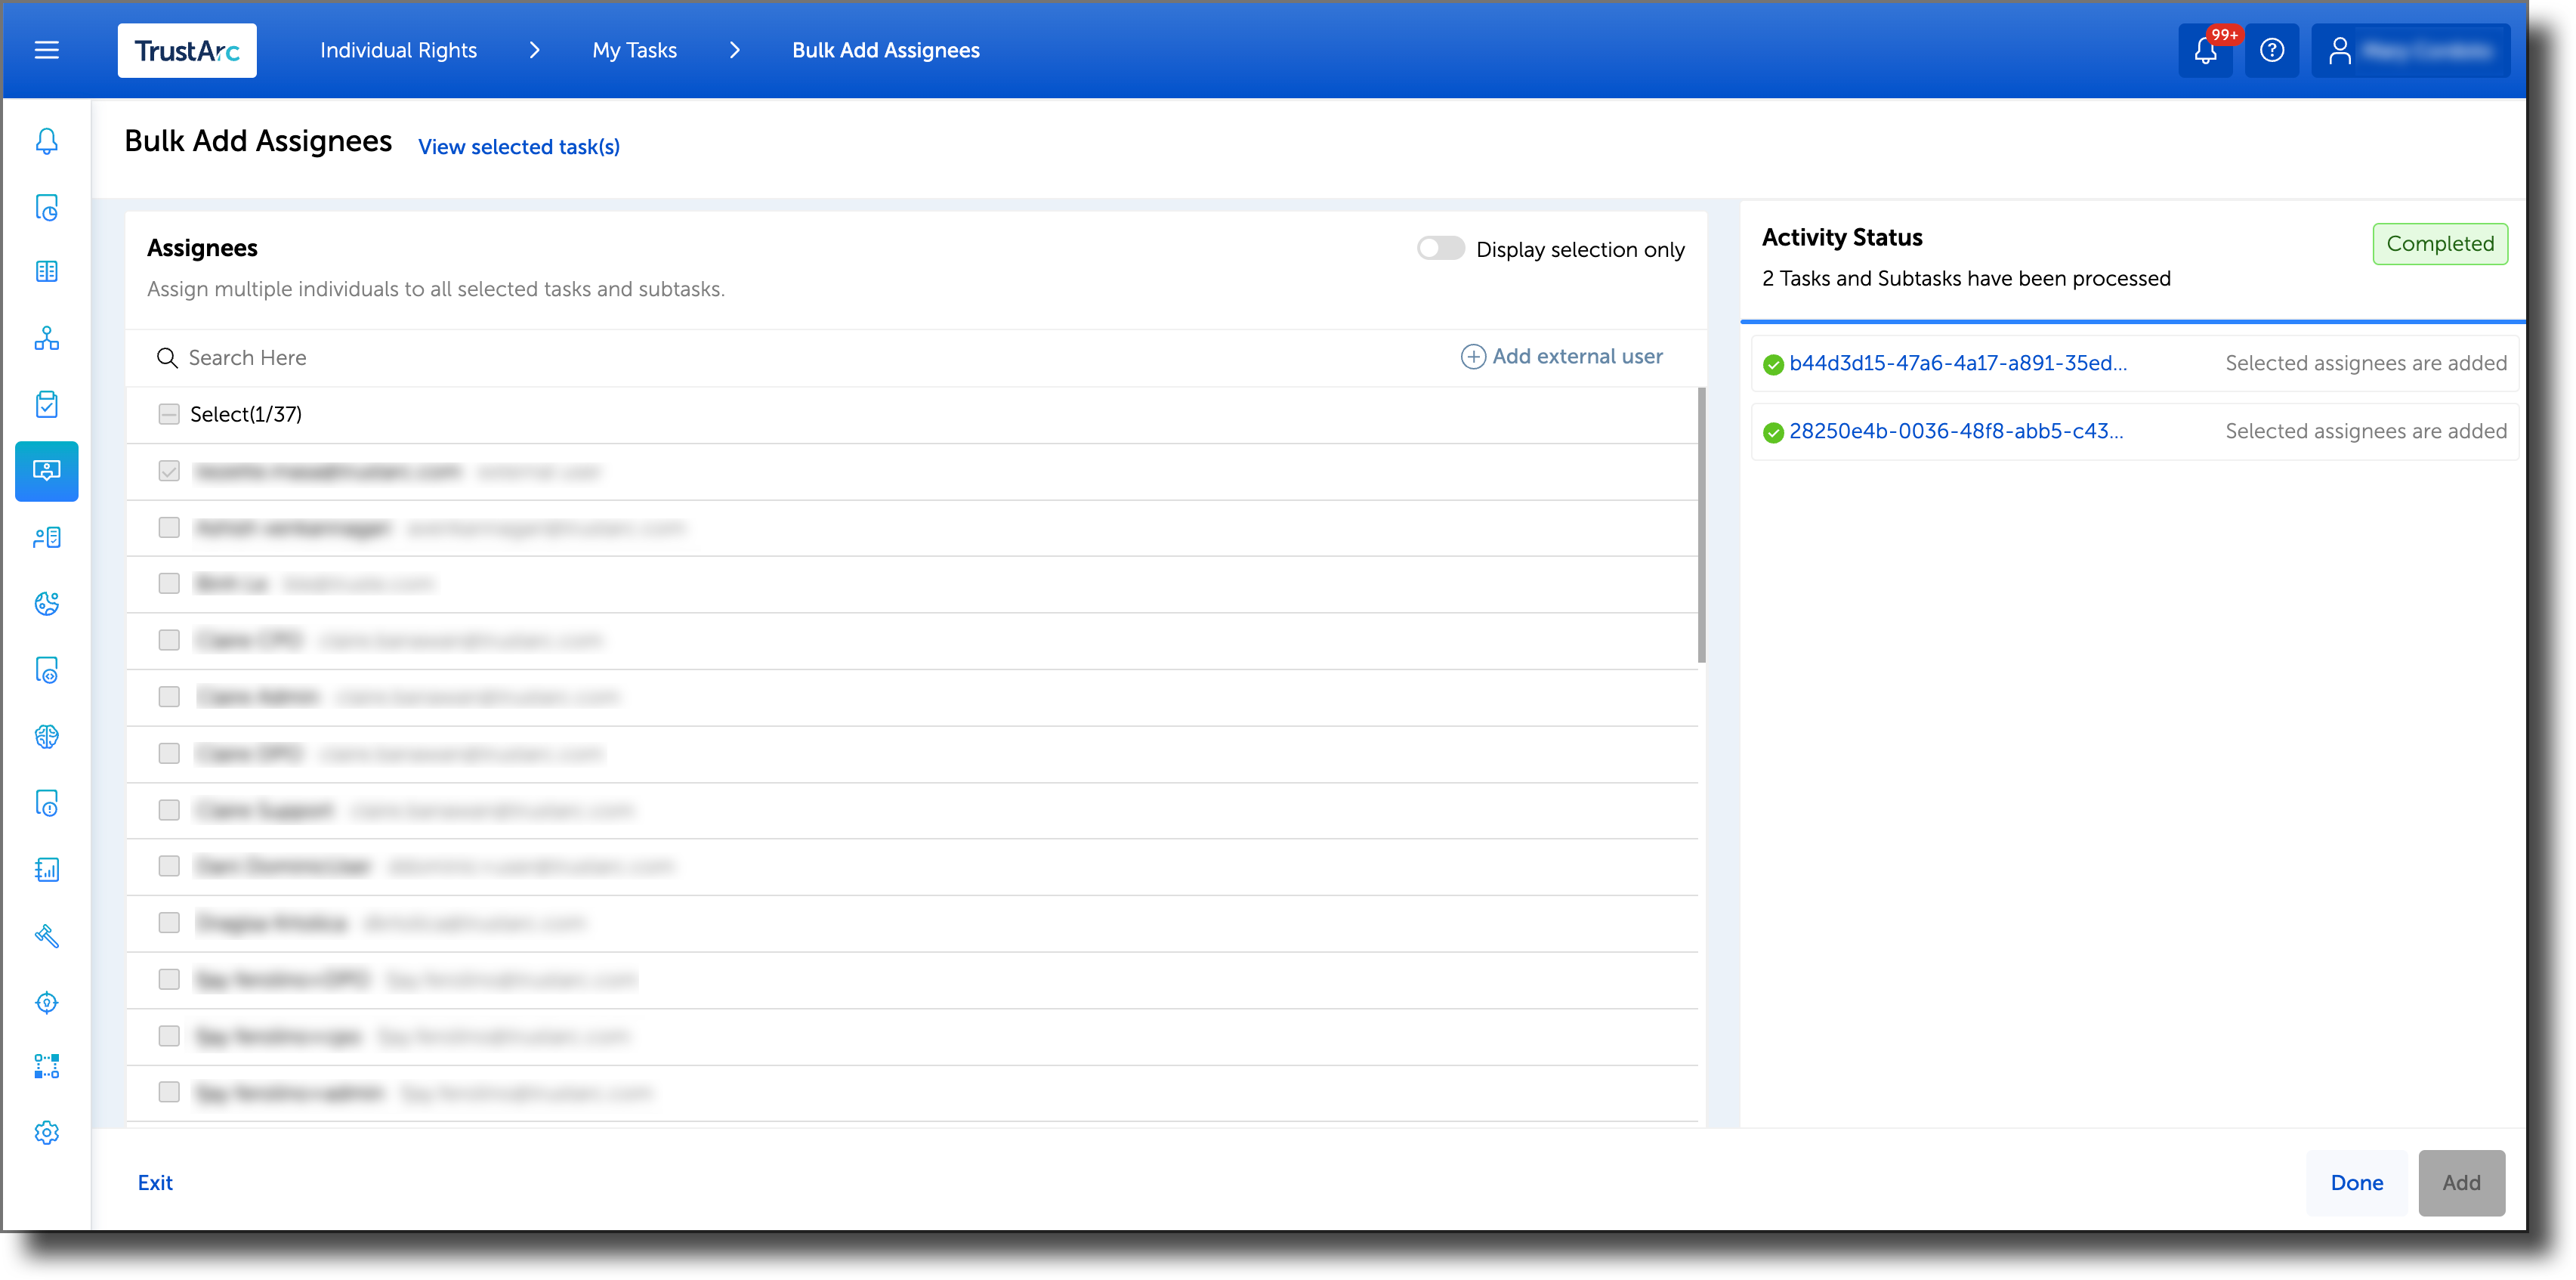Select the brain-shaped AI icon in sidebar
The image size is (2576, 1280).
pyautogui.click(x=46, y=737)
